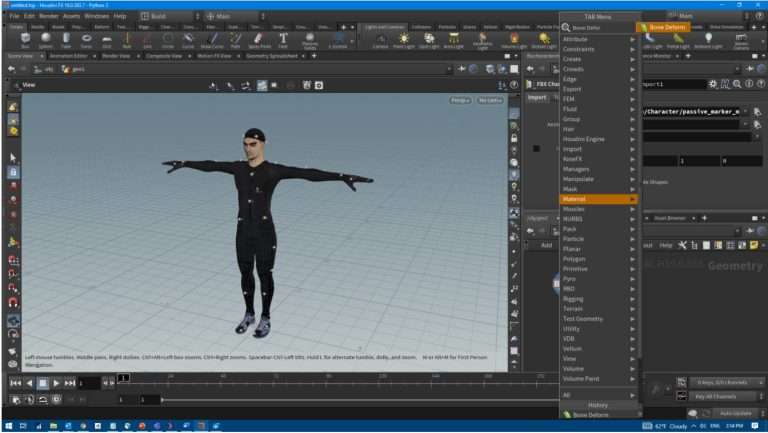Add an Ambient Light from the shelf
This screenshot has width=768, height=433.
click(x=708, y=41)
